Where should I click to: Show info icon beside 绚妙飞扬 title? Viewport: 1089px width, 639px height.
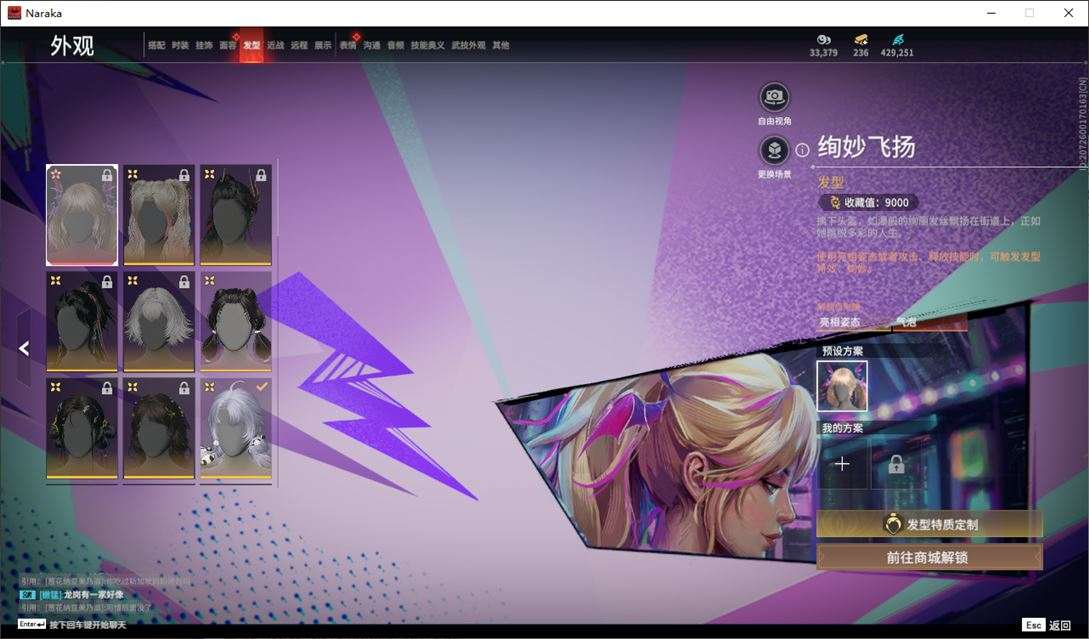click(x=802, y=150)
